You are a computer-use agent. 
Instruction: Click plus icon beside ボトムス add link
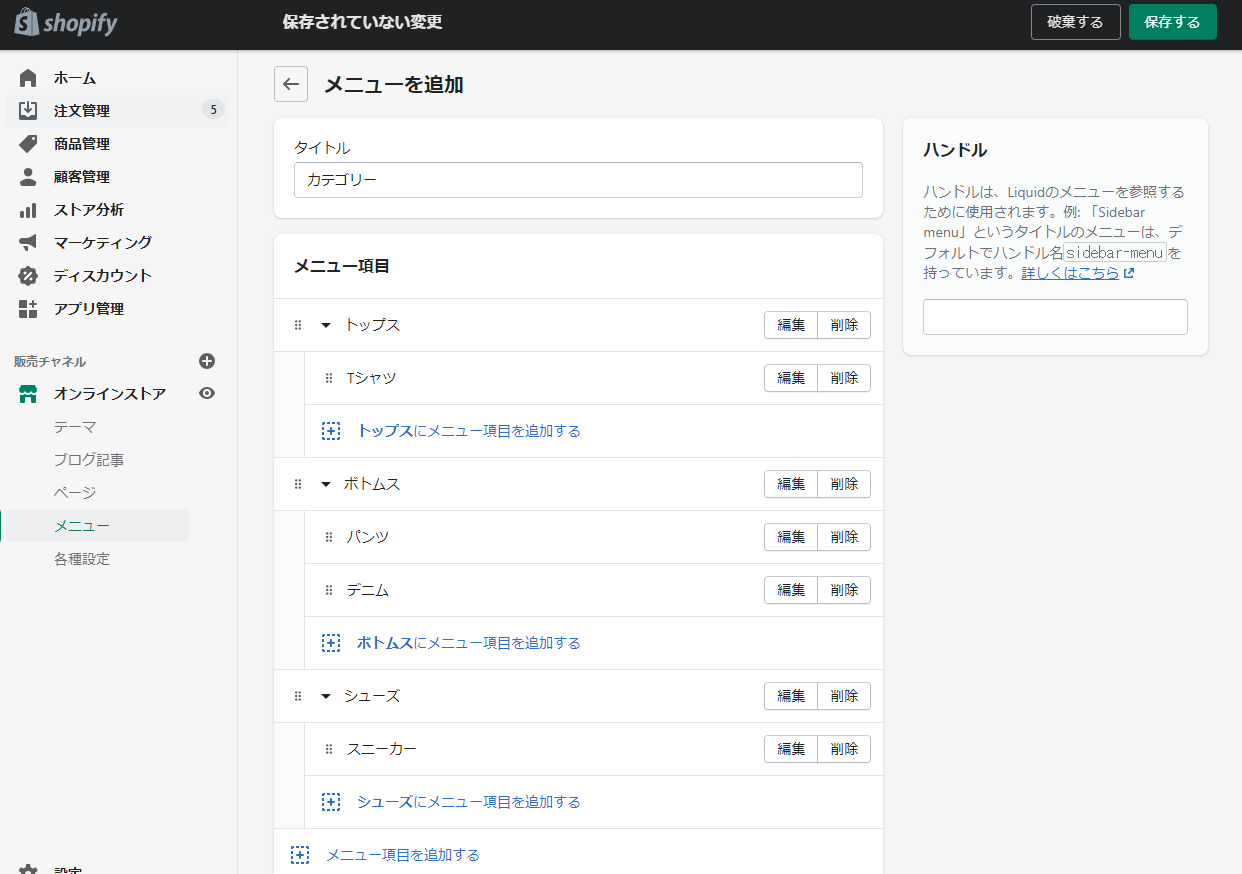331,643
